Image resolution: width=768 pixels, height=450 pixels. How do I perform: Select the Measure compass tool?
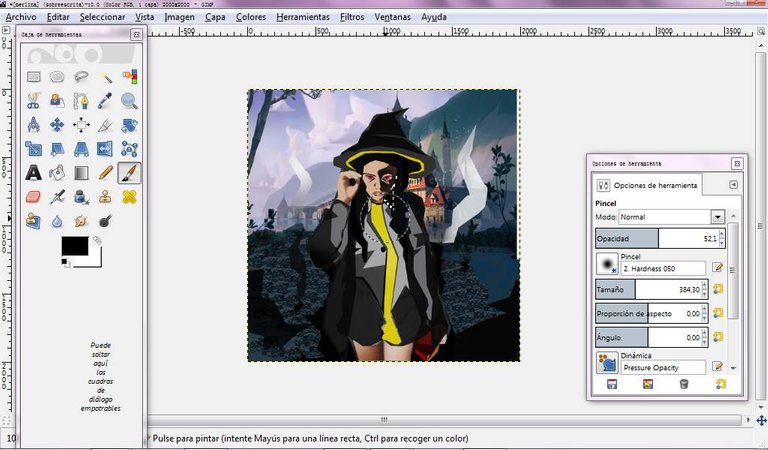point(33,125)
